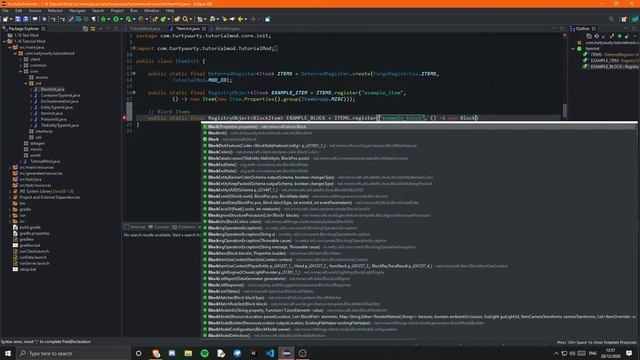Click the New wizard toolbar icon
The width and height of the screenshot is (640, 360).
tap(5, 19)
